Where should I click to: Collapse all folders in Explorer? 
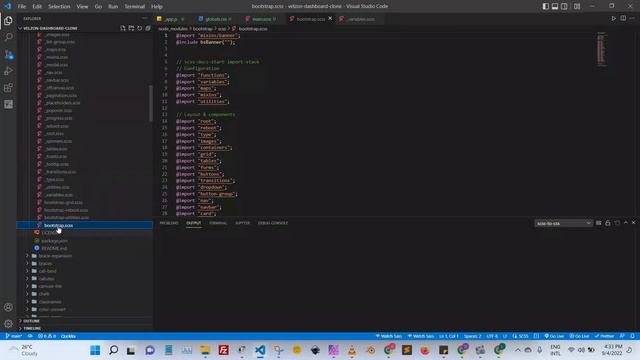148,28
